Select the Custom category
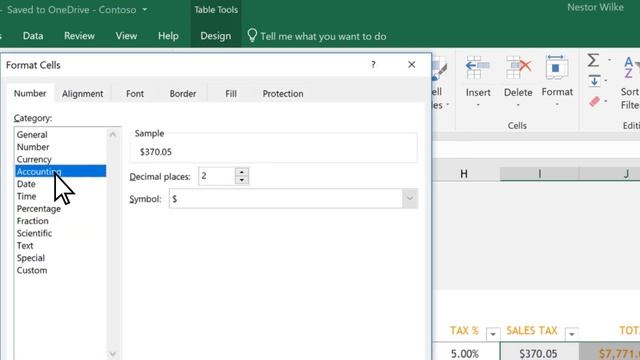640x360 pixels. tap(60, 270)
